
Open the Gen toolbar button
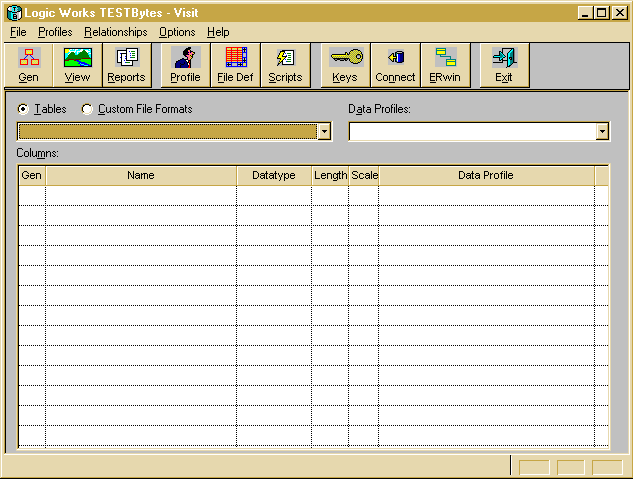(x=29, y=65)
